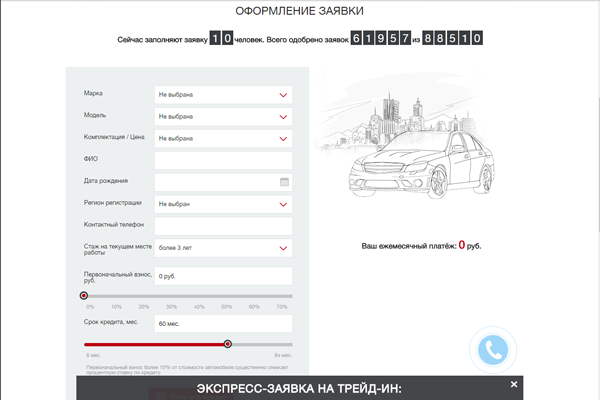Focus the Дата рождения field
Viewport: 600px width, 400px height.
(x=215, y=182)
